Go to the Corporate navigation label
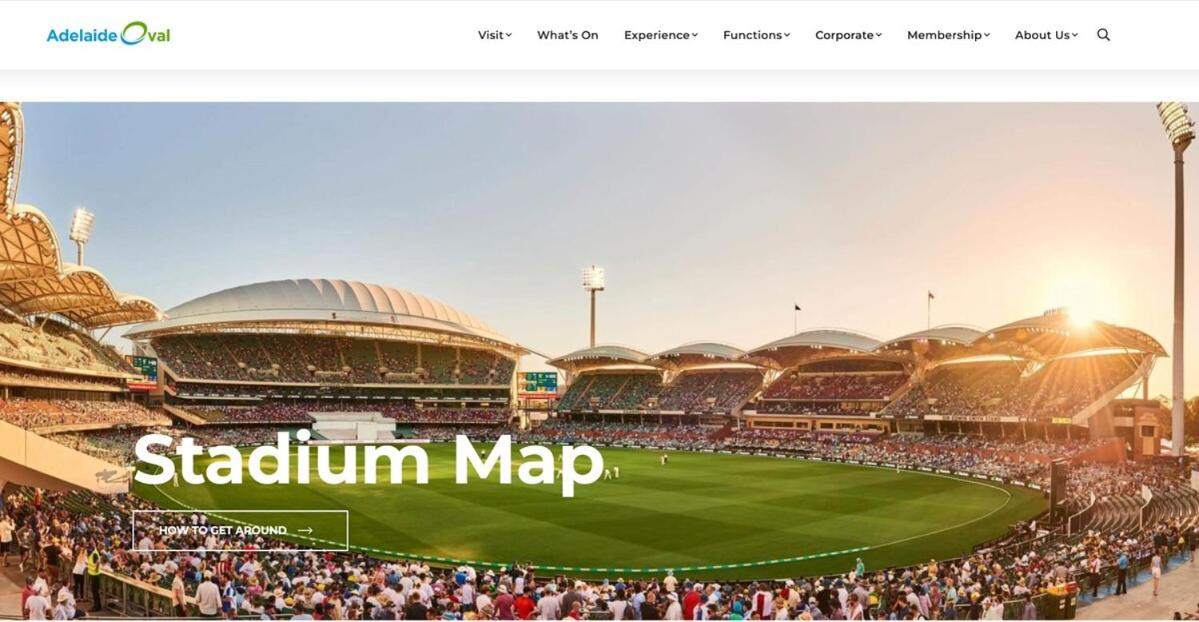Image resolution: width=1199 pixels, height=622 pixels. tap(844, 35)
